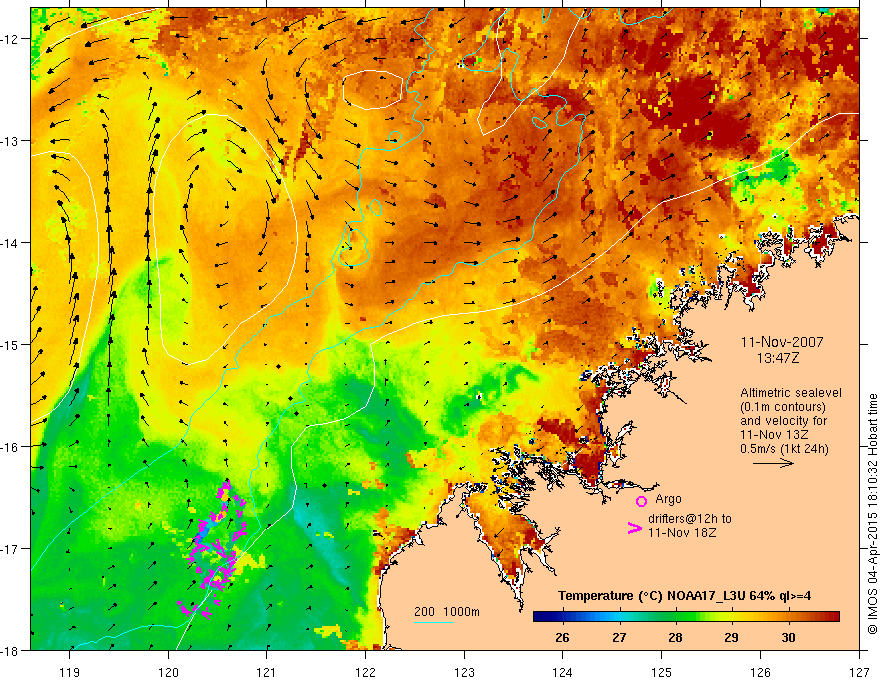Click the '27' color bar tick label

tap(618, 637)
